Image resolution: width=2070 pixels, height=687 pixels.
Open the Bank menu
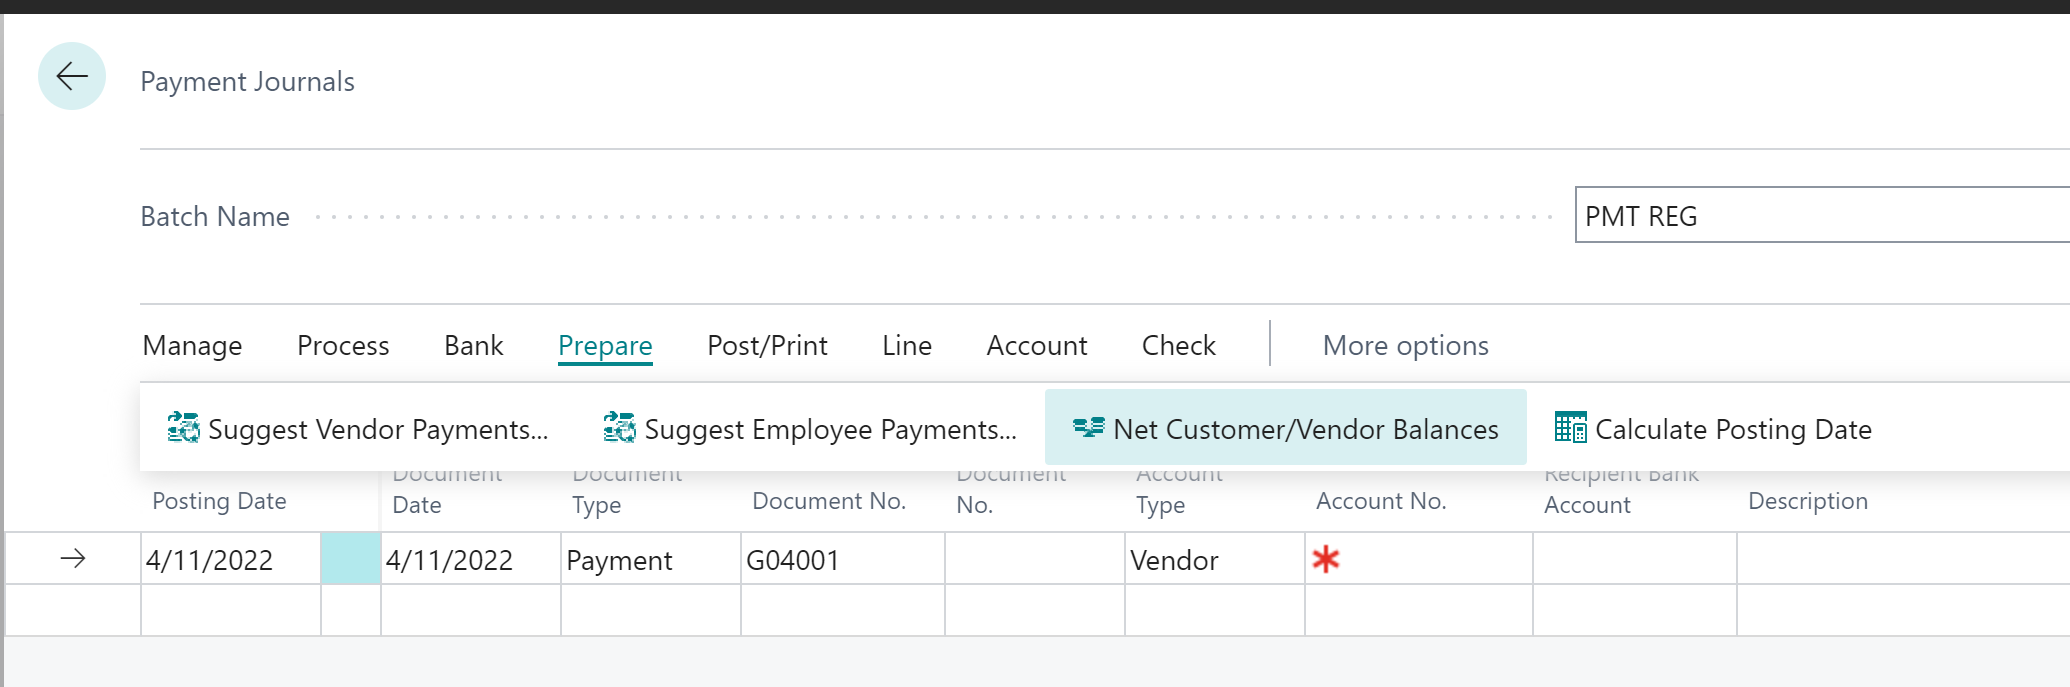click(474, 346)
